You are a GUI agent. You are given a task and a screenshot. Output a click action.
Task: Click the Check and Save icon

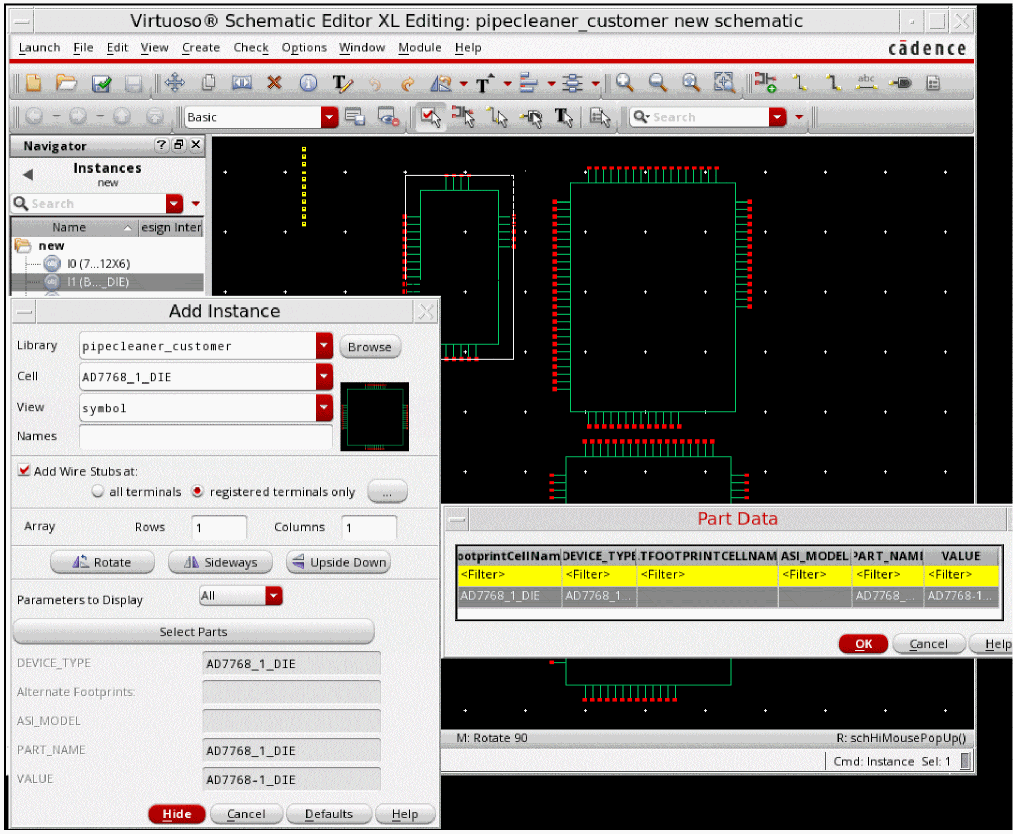click(x=101, y=84)
